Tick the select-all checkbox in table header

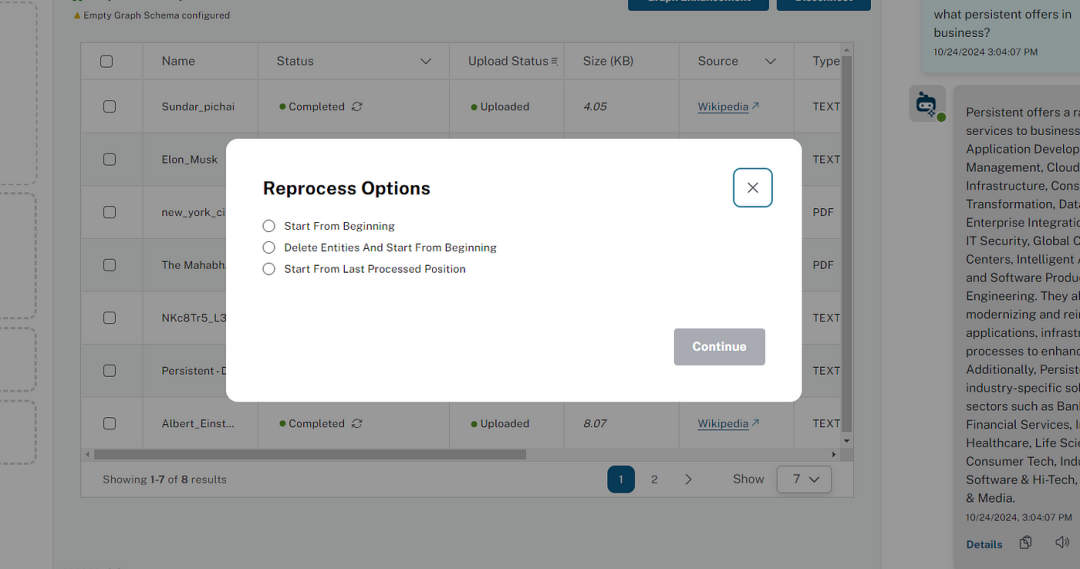pos(107,61)
